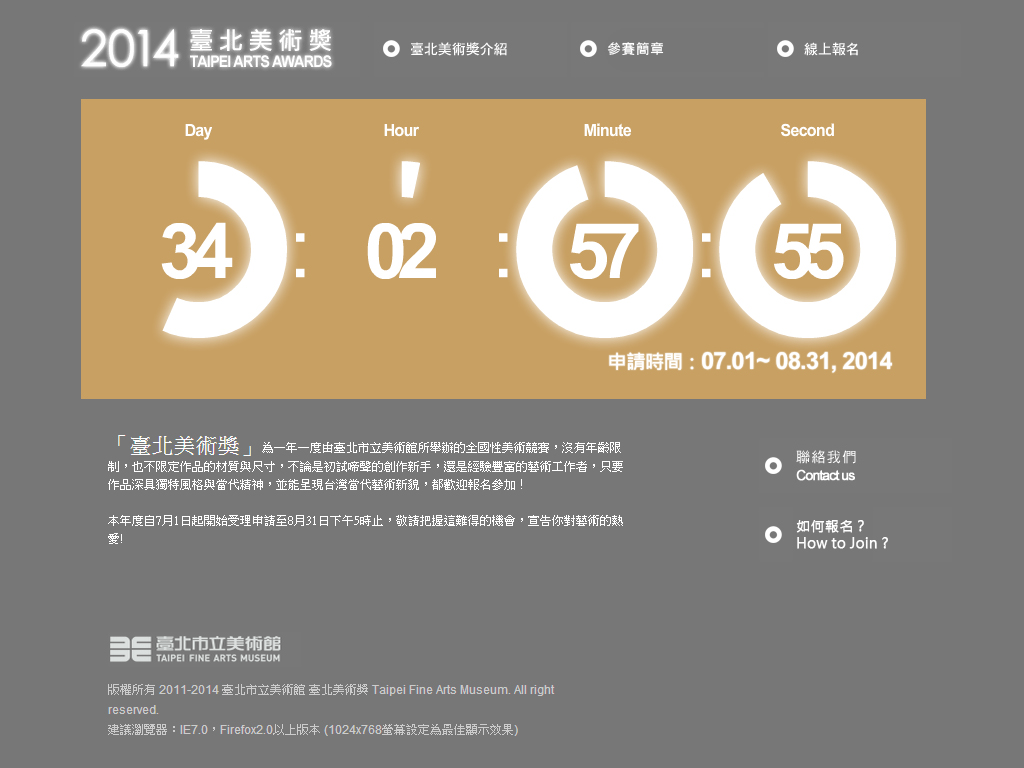Open the Contact us link
The height and width of the screenshot is (768, 1024).
click(825, 466)
